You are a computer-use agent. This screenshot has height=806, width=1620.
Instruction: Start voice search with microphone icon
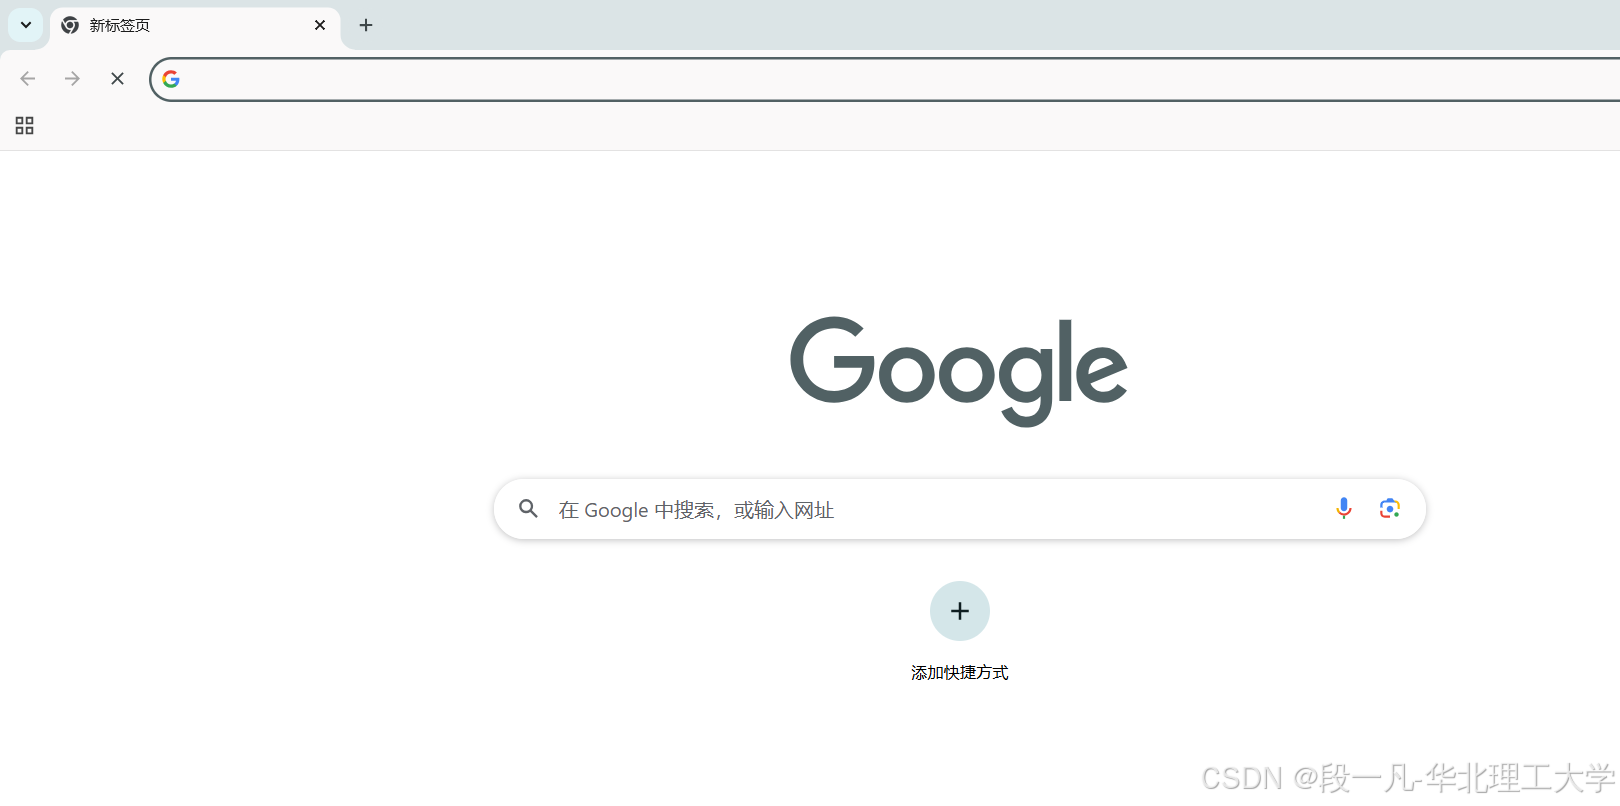[x=1344, y=509]
